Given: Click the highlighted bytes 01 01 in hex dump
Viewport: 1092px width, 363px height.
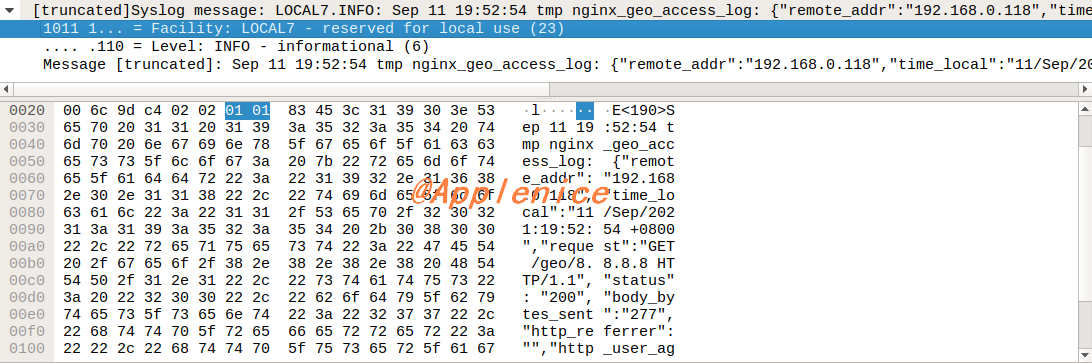Looking at the screenshot, I should coord(247,111).
